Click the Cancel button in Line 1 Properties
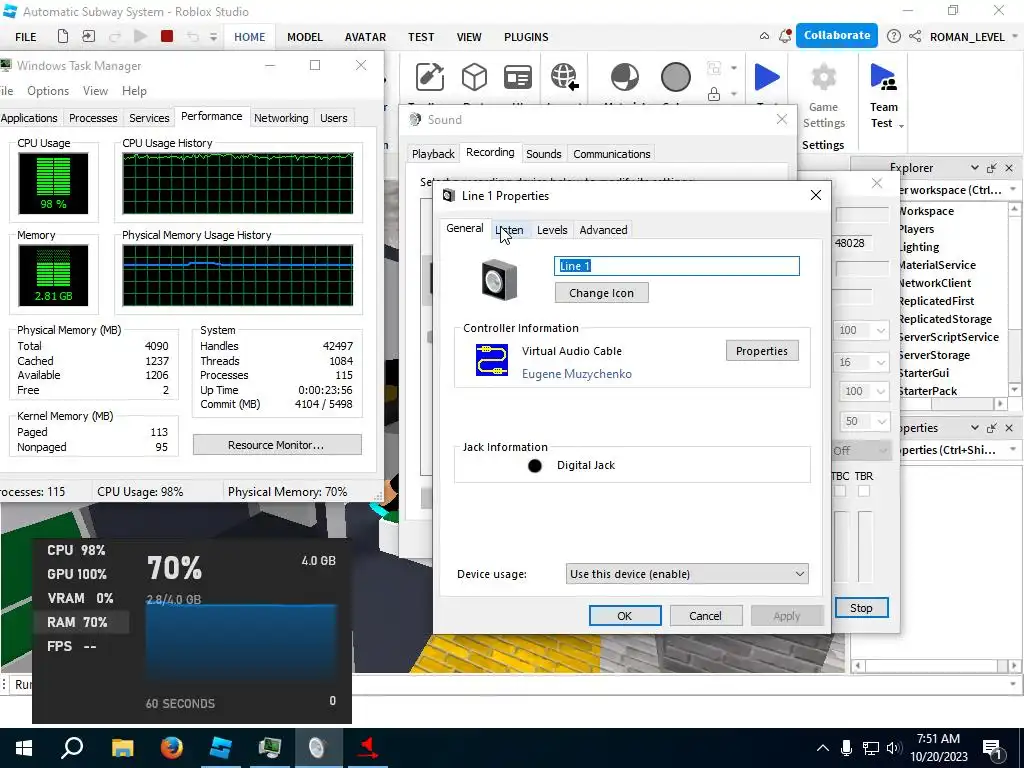 (x=705, y=616)
